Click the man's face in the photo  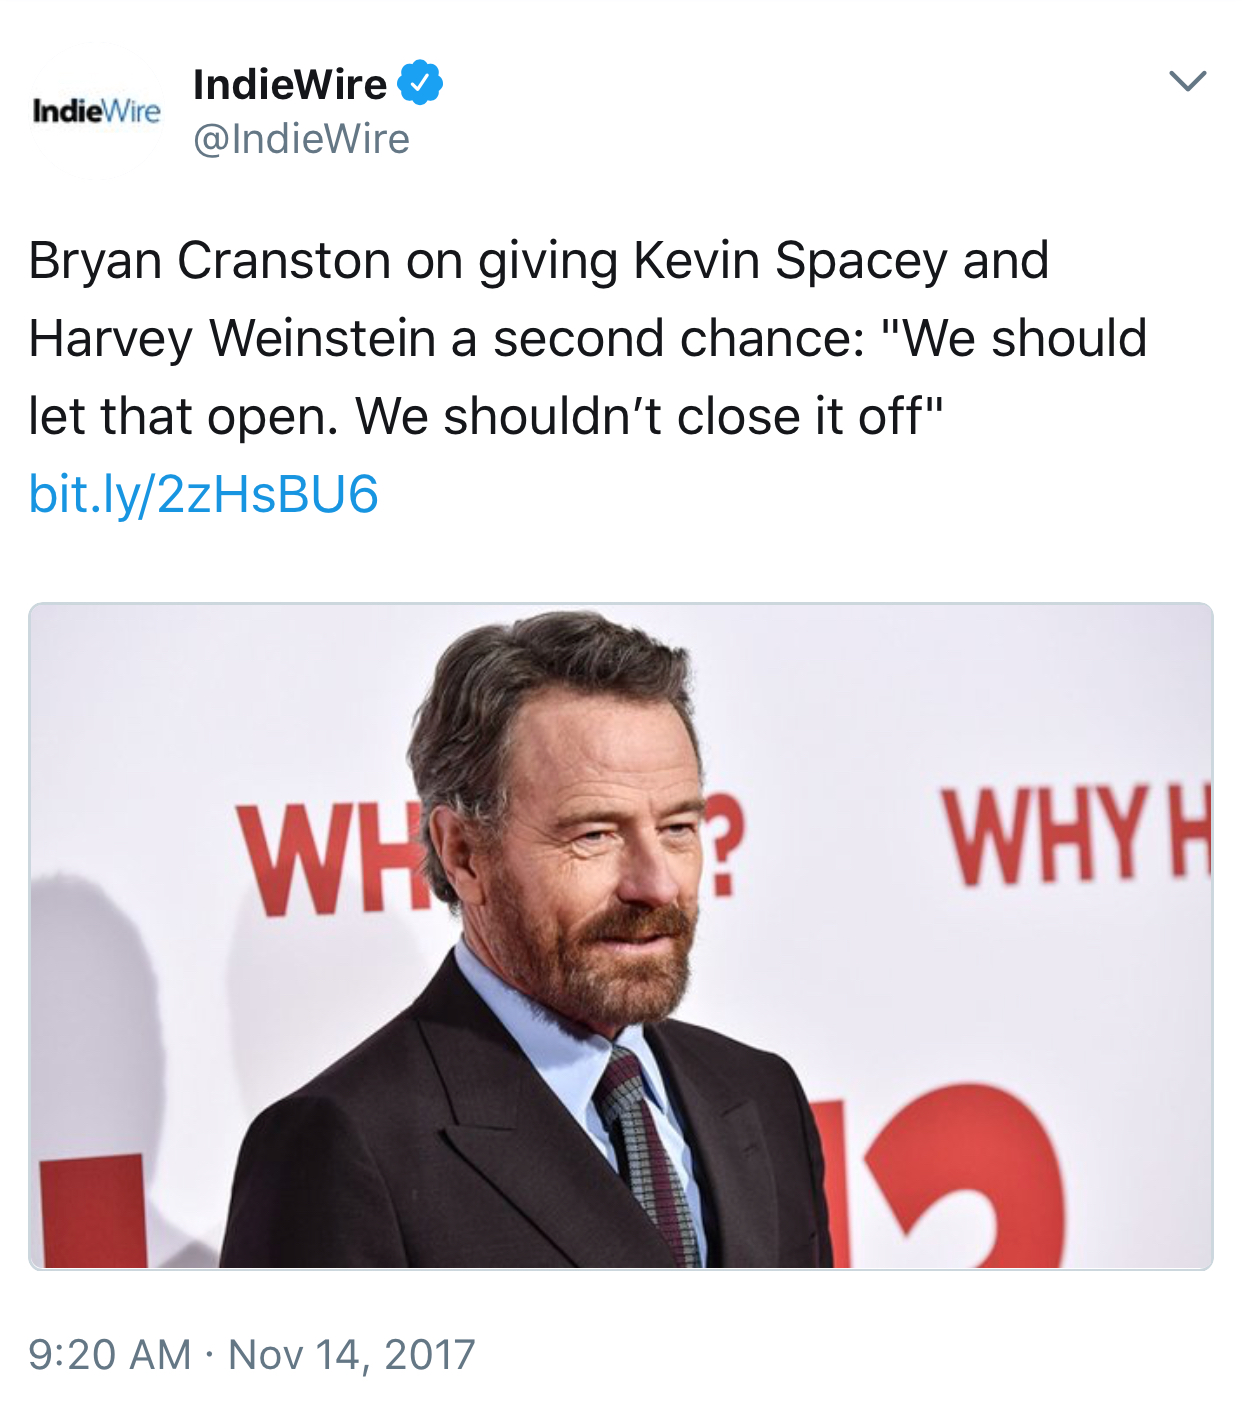pos(600,840)
